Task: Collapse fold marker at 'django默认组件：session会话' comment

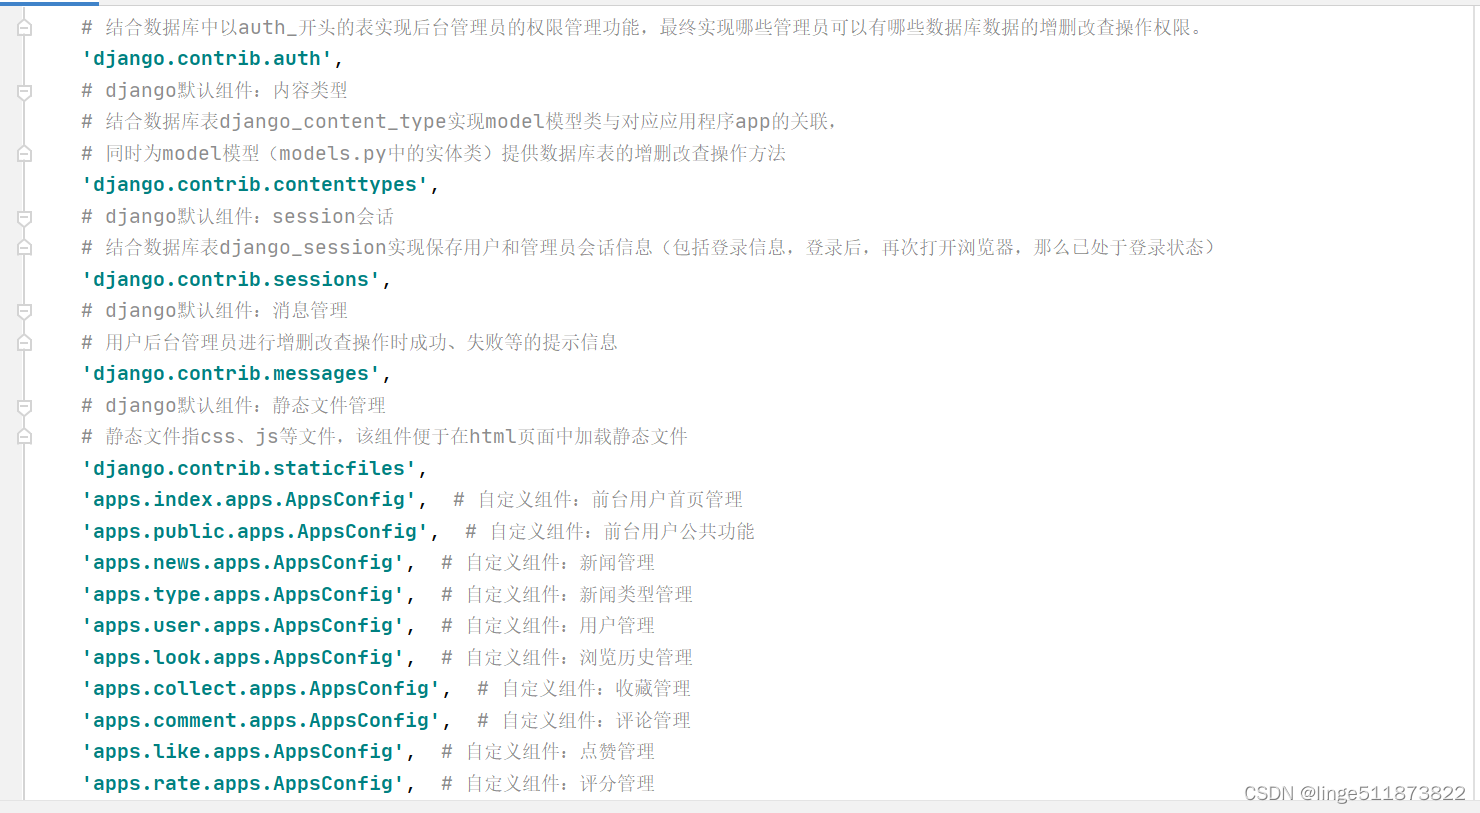Action: click(24, 217)
